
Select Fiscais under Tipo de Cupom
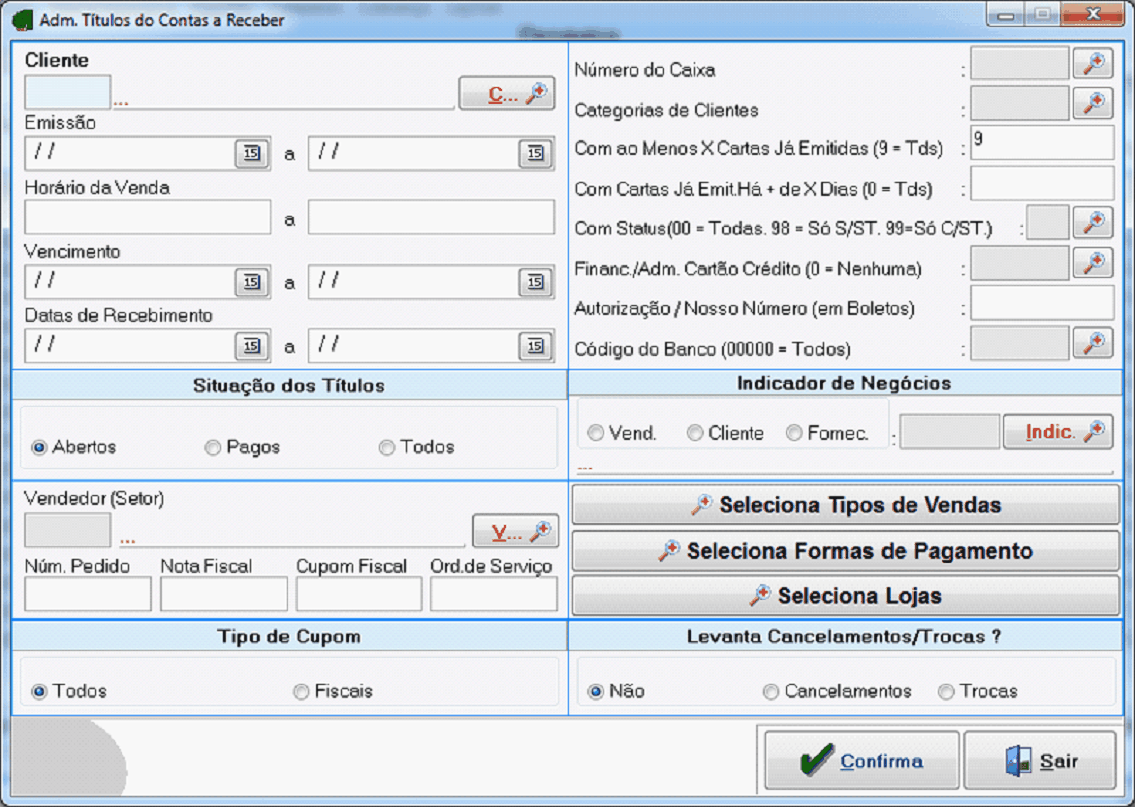301,692
